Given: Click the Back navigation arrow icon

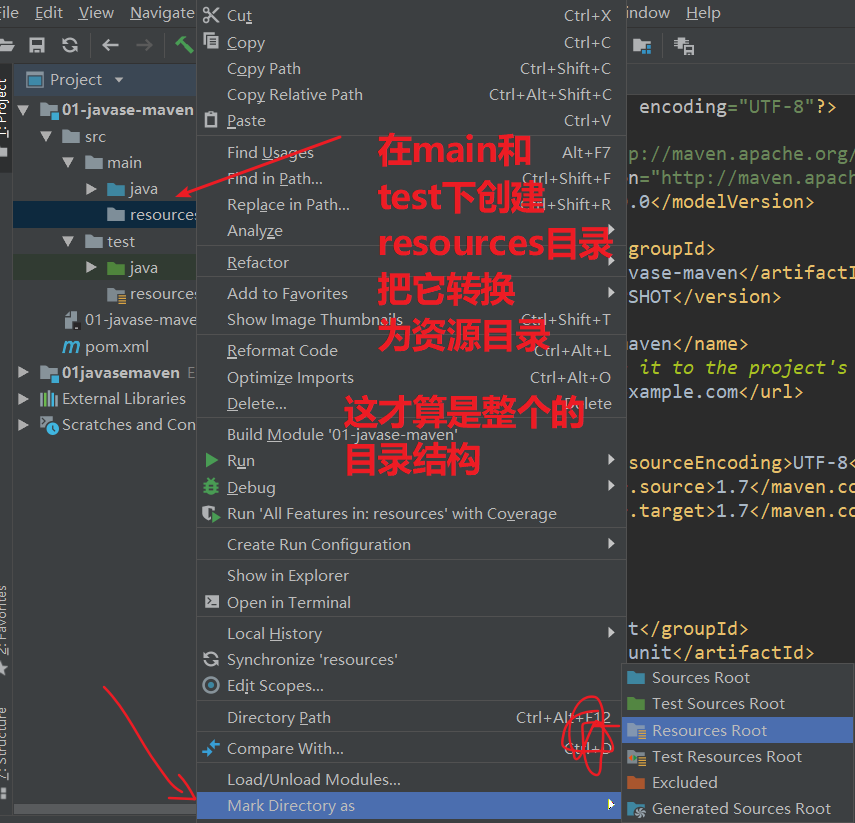Looking at the screenshot, I should click(110, 45).
